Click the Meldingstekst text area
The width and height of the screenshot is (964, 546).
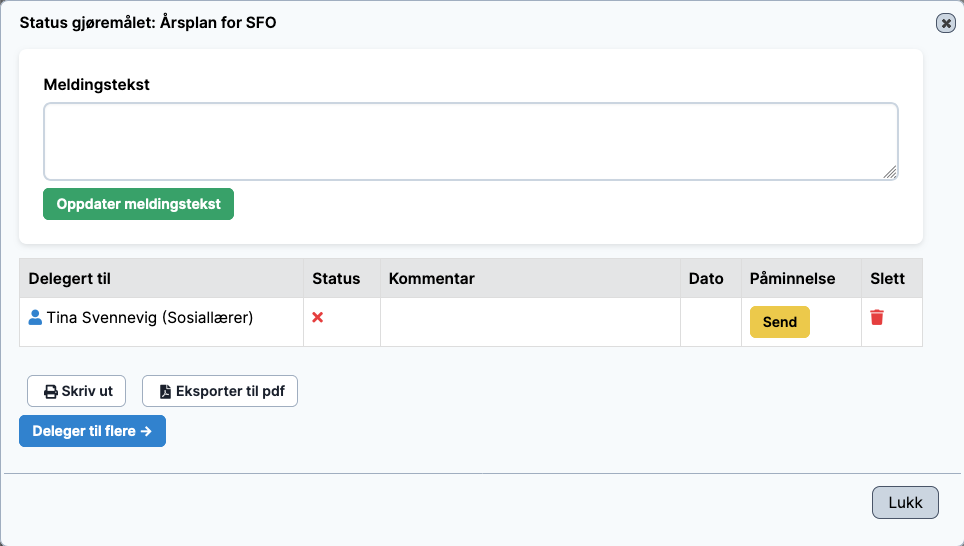coord(470,141)
